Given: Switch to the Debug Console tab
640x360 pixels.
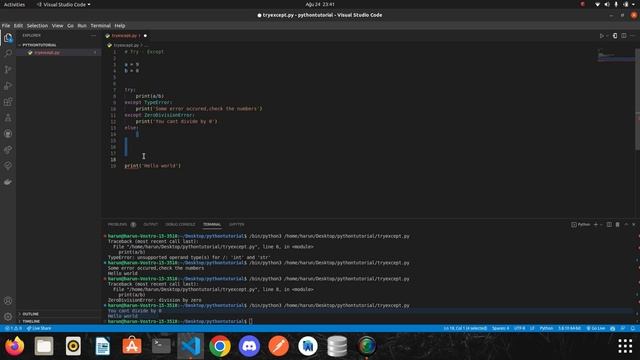Looking at the screenshot, I should point(180,224).
